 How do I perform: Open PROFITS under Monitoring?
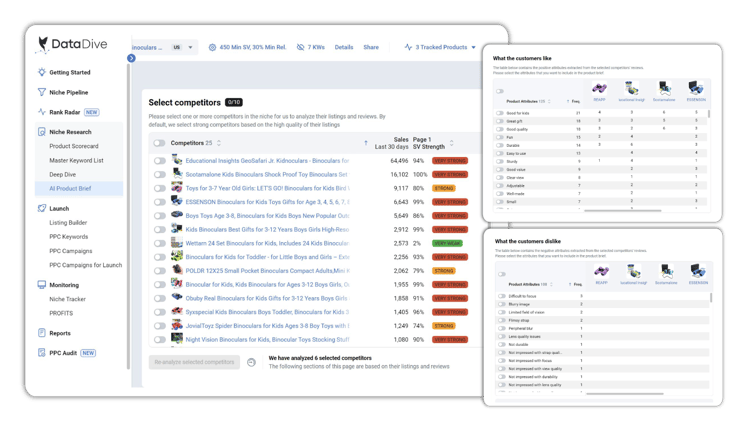(61, 313)
